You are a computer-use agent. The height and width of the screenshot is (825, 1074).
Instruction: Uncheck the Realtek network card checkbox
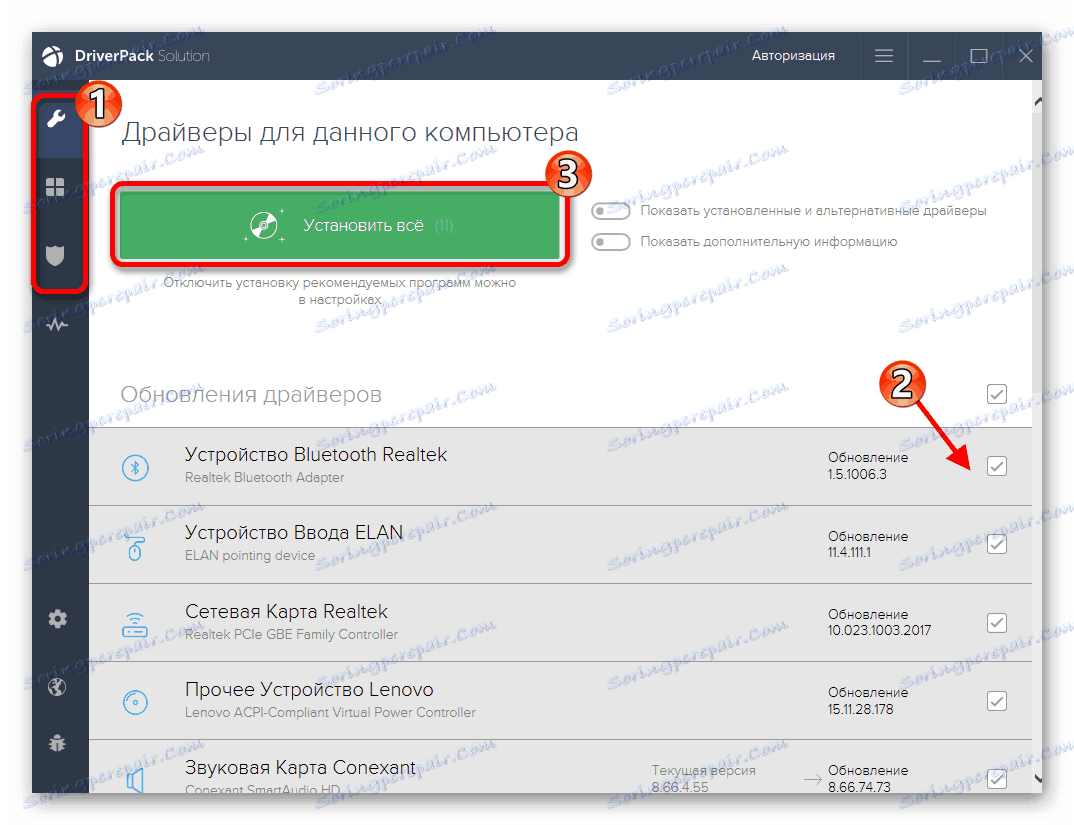(997, 623)
